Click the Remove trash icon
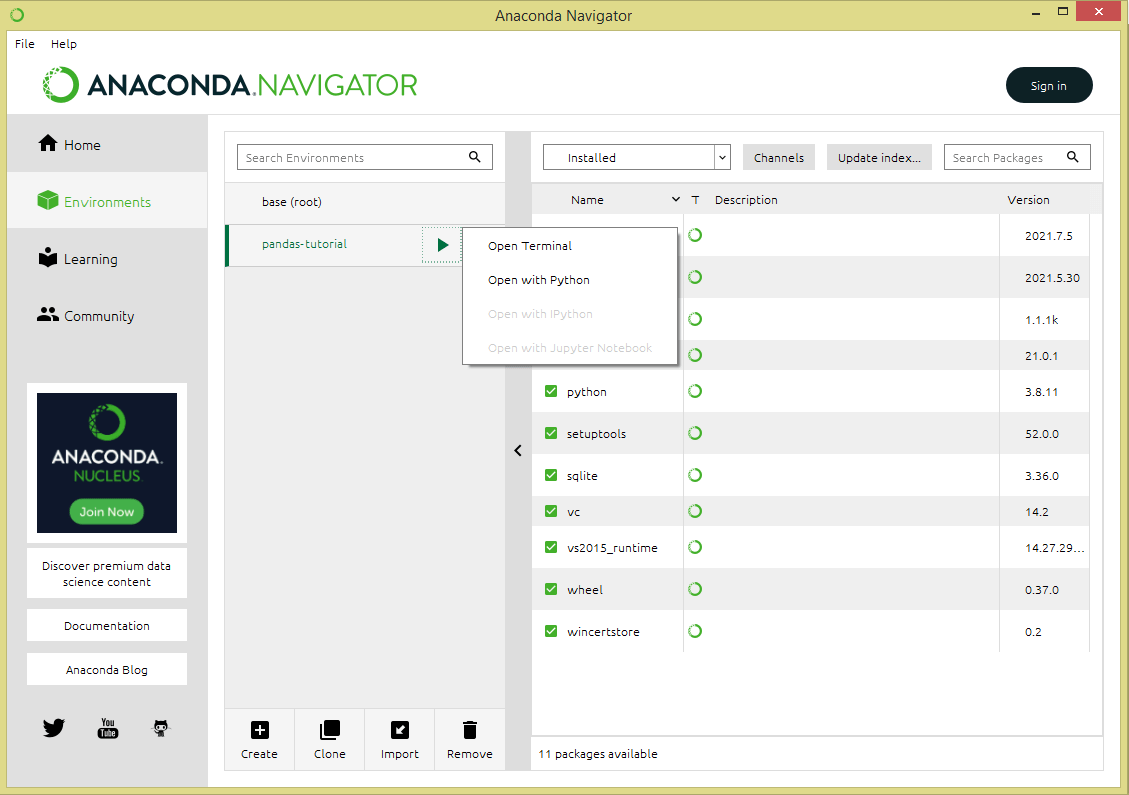 [x=469, y=730]
